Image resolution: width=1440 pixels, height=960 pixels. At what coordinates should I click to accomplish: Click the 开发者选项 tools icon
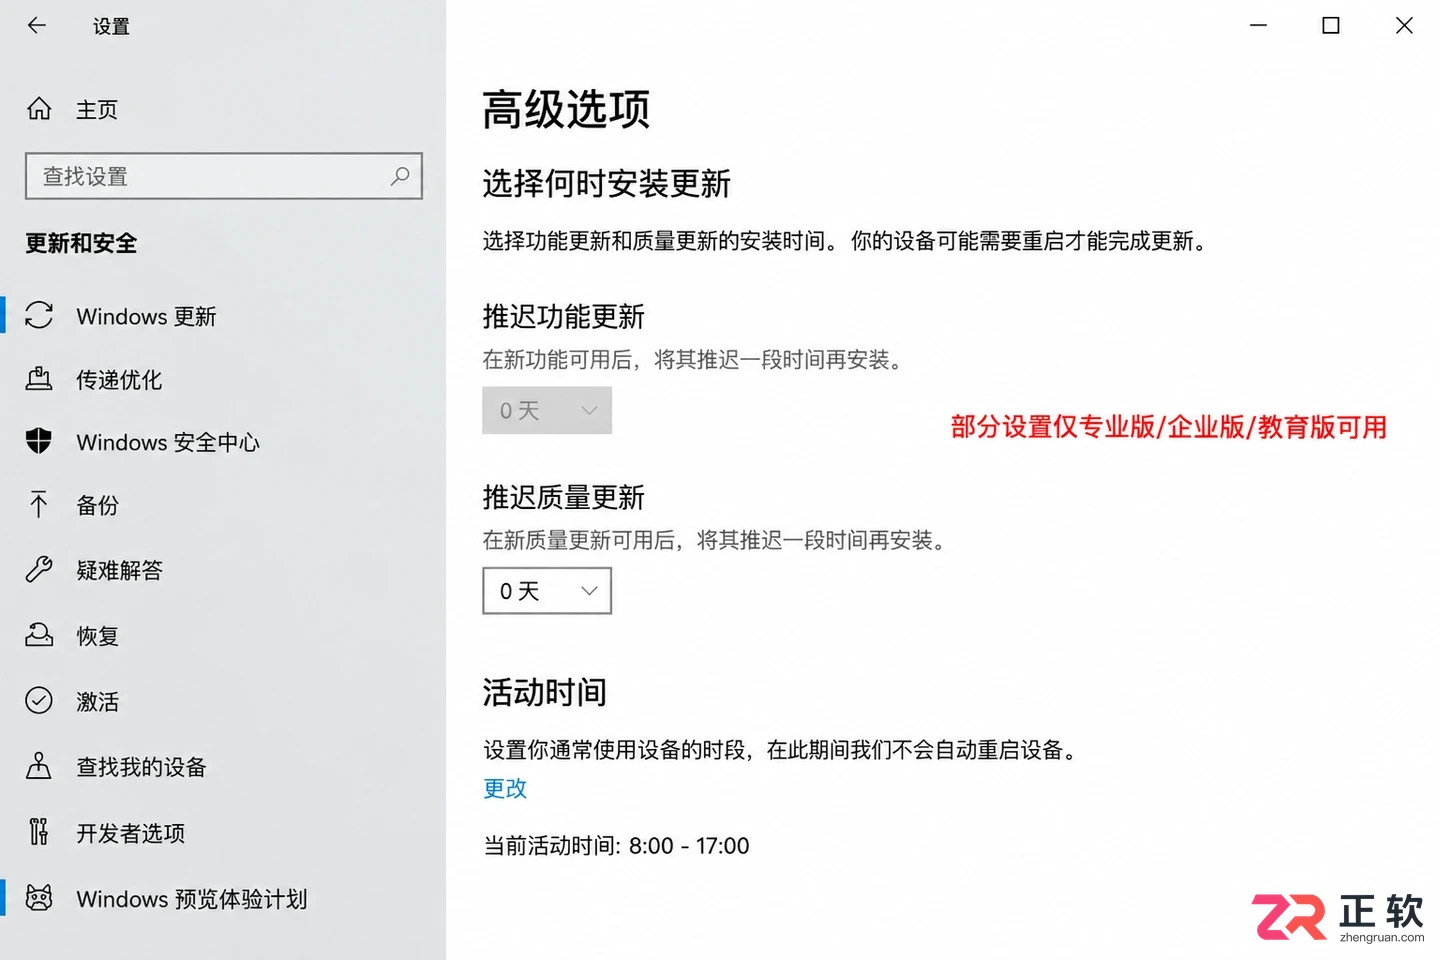[39, 832]
